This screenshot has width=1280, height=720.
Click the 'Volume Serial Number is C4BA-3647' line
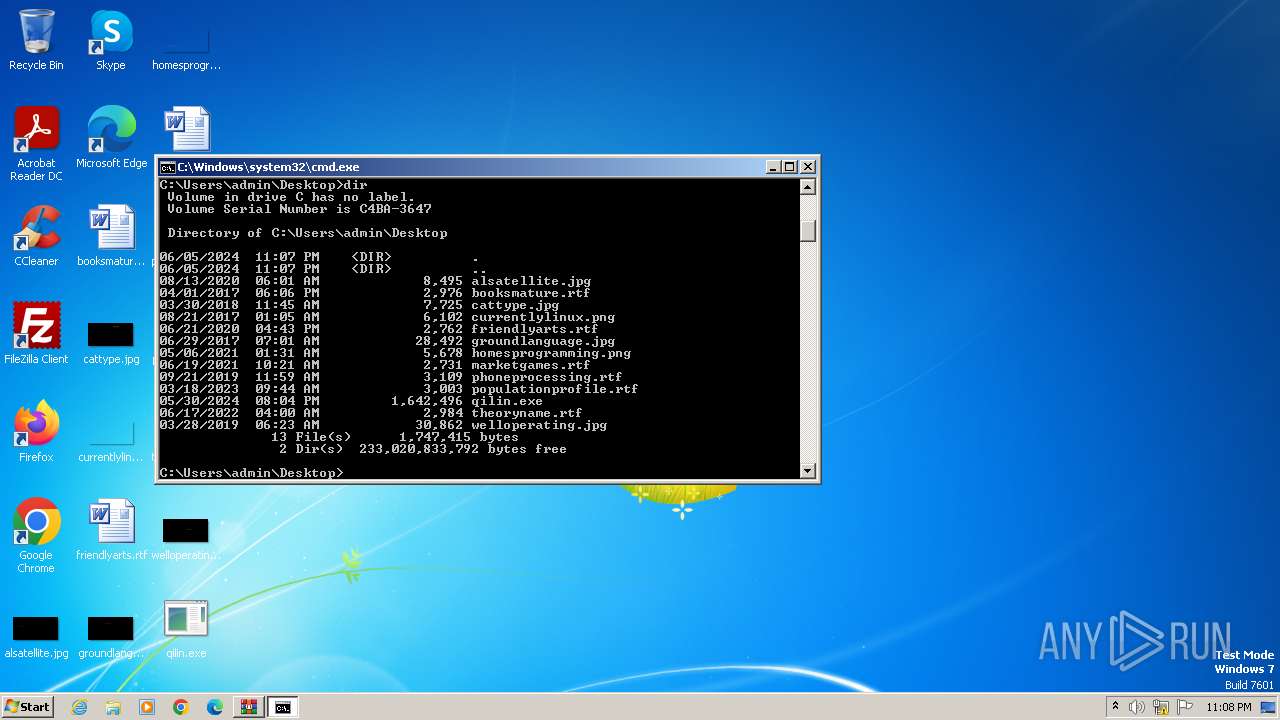299,209
